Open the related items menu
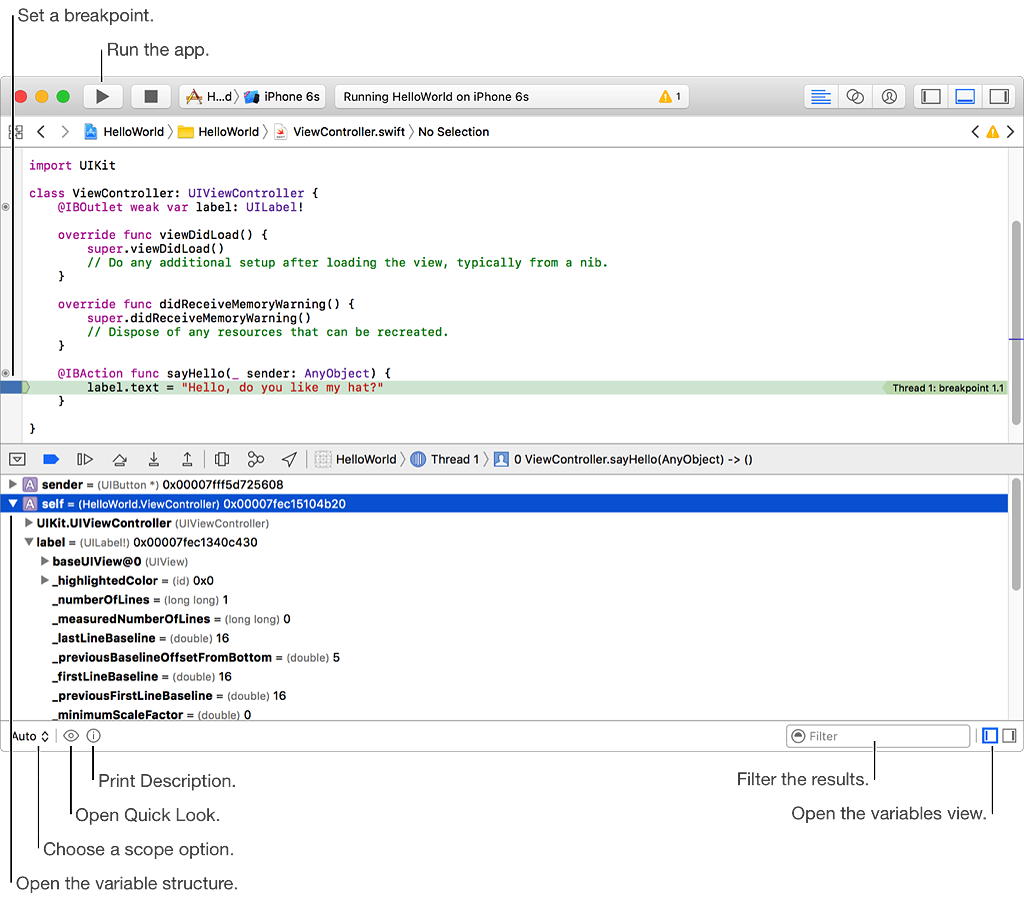The height and width of the screenshot is (898, 1024). pyautogui.click(x=16, y=132)
